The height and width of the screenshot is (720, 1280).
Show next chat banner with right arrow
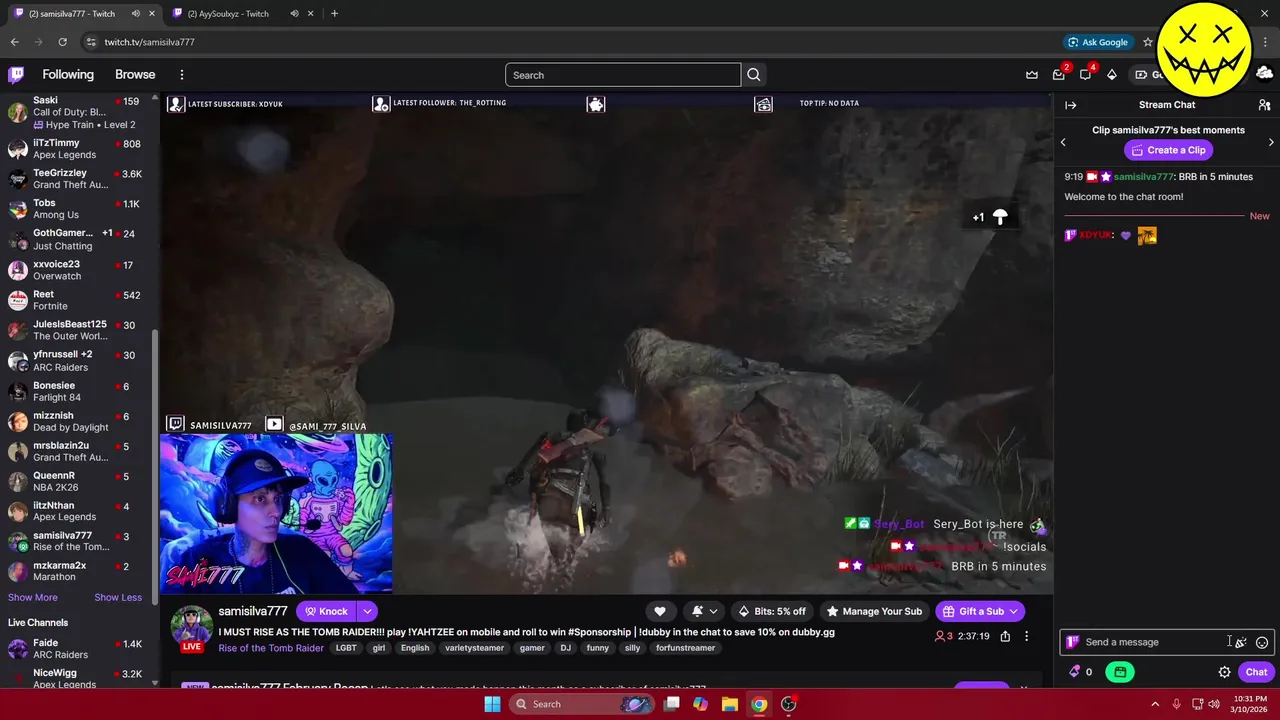pyautogui.click(x=1271, y=142)
